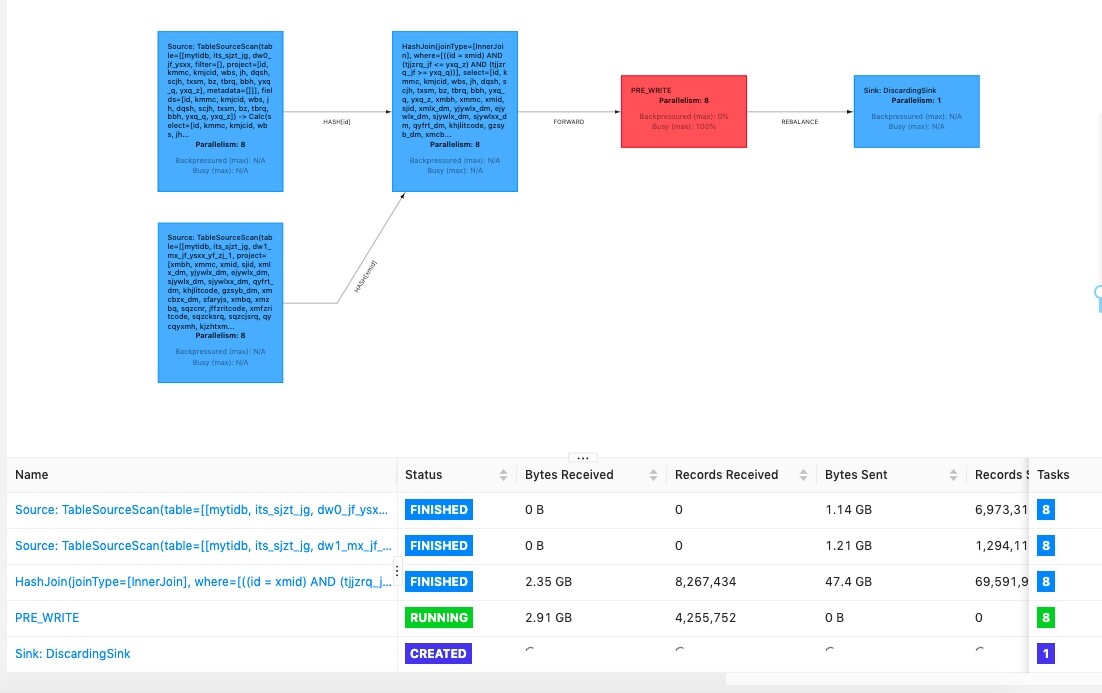This screenshot has height=693, width=1102.
Task: Click the purple tasks badge for DiscardingSink
Action: [x=1046, y=654]
